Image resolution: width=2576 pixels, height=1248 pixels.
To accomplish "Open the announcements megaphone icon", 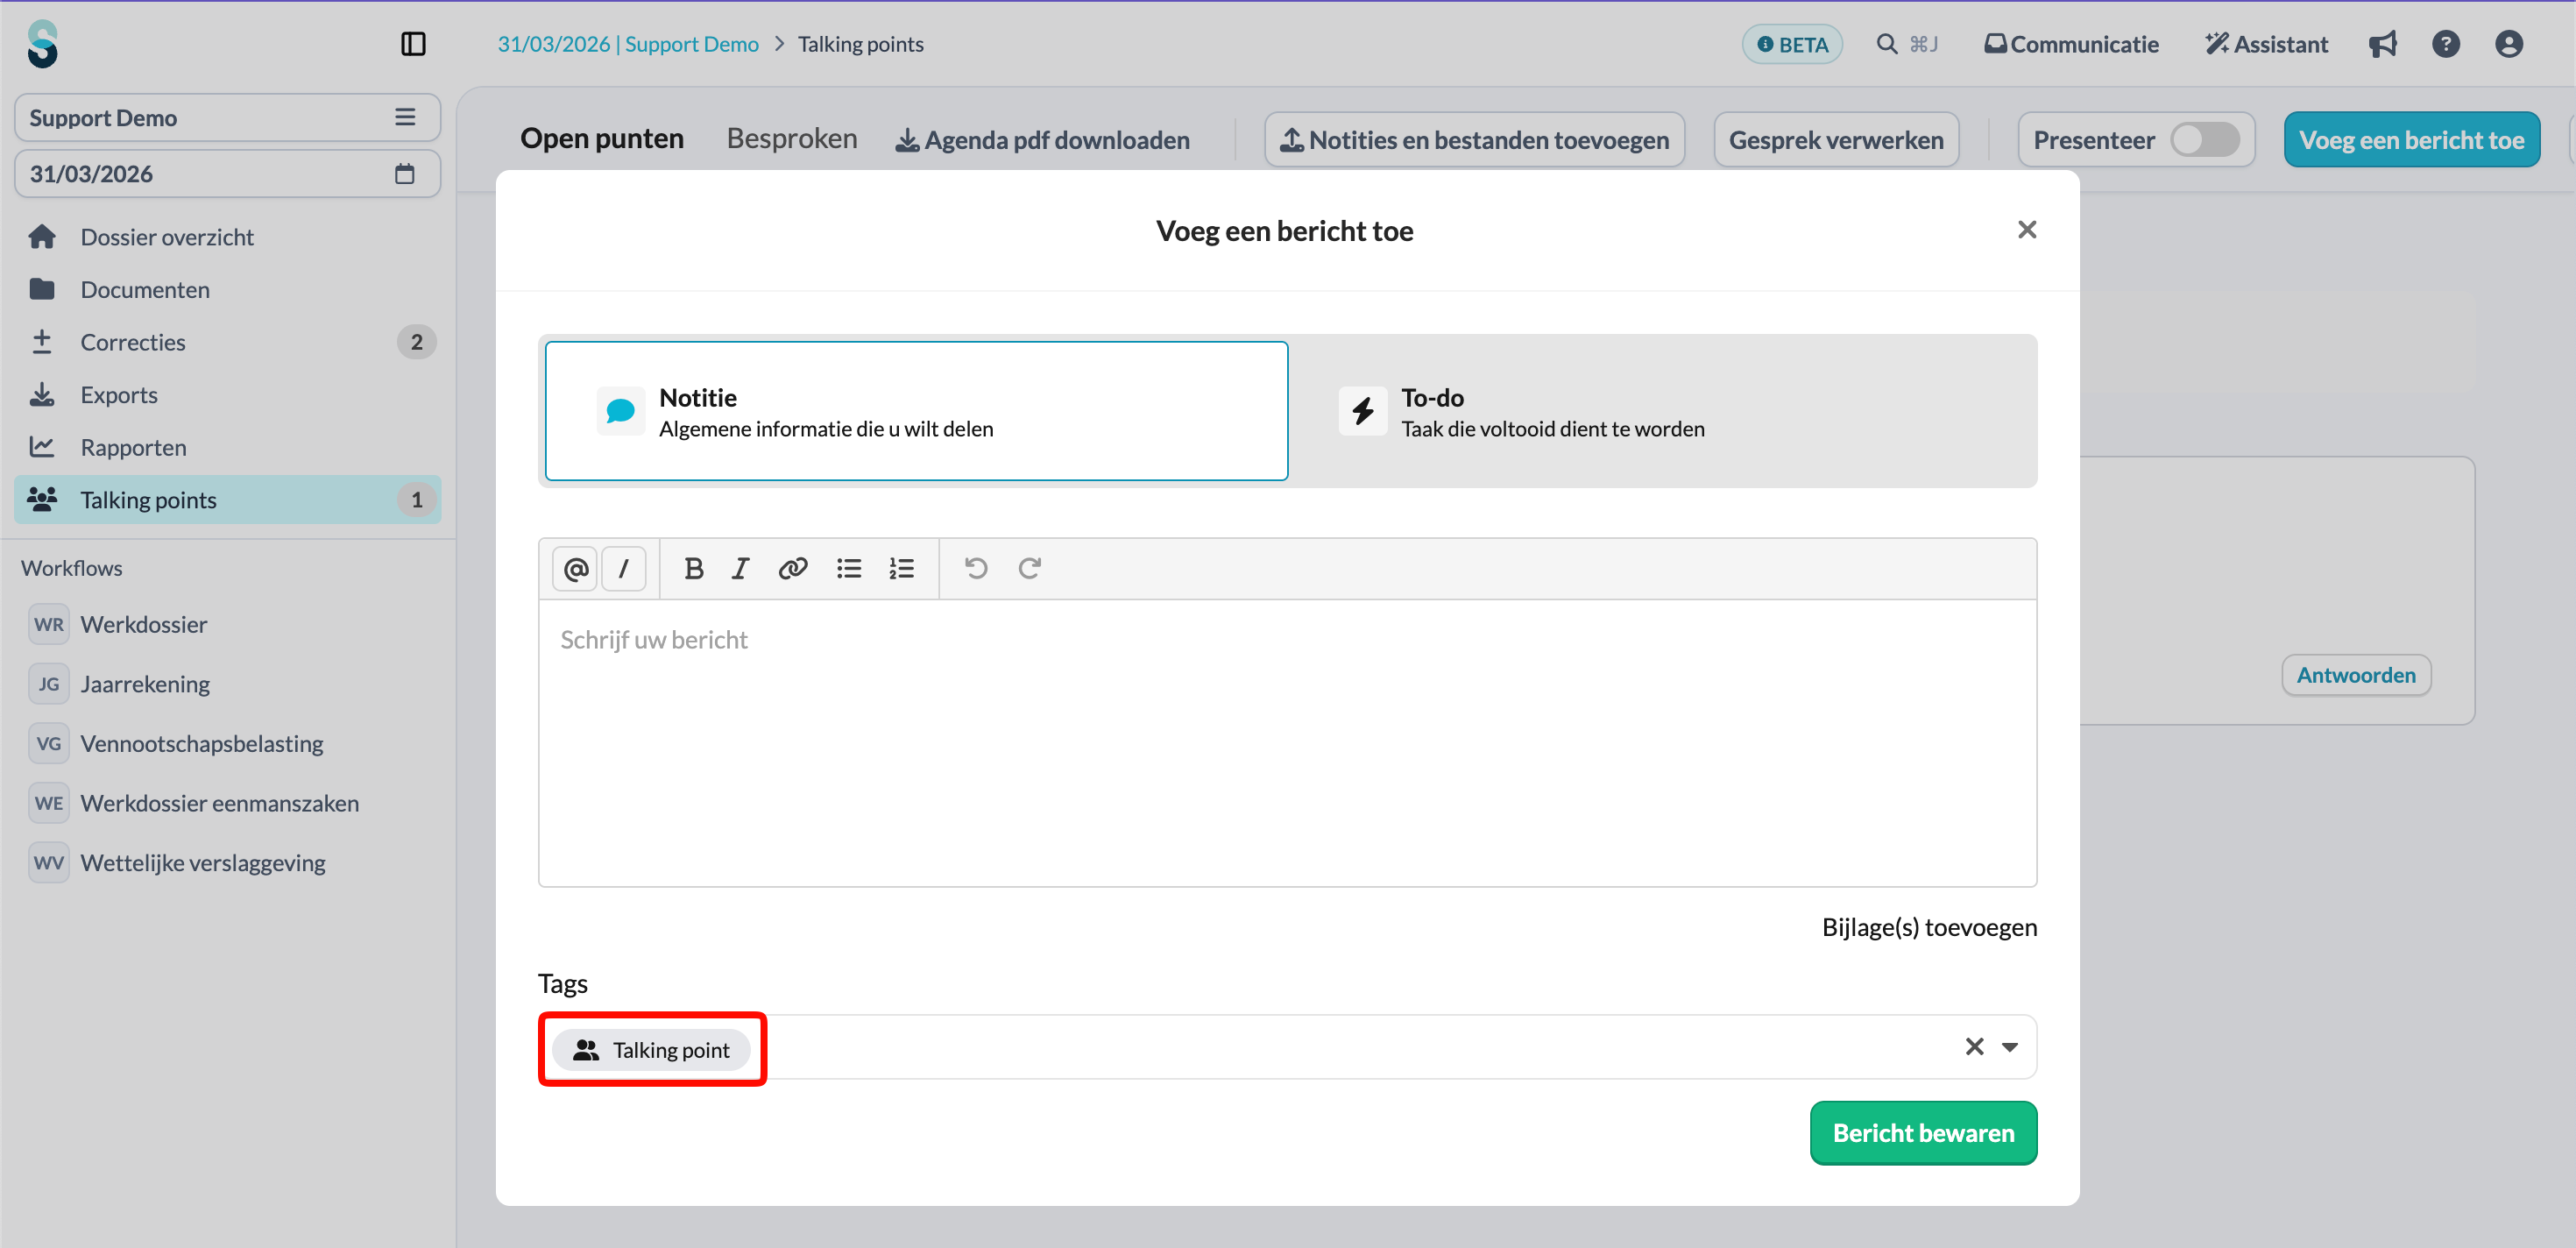I will pyautogui.click(x=2383, y=44).
